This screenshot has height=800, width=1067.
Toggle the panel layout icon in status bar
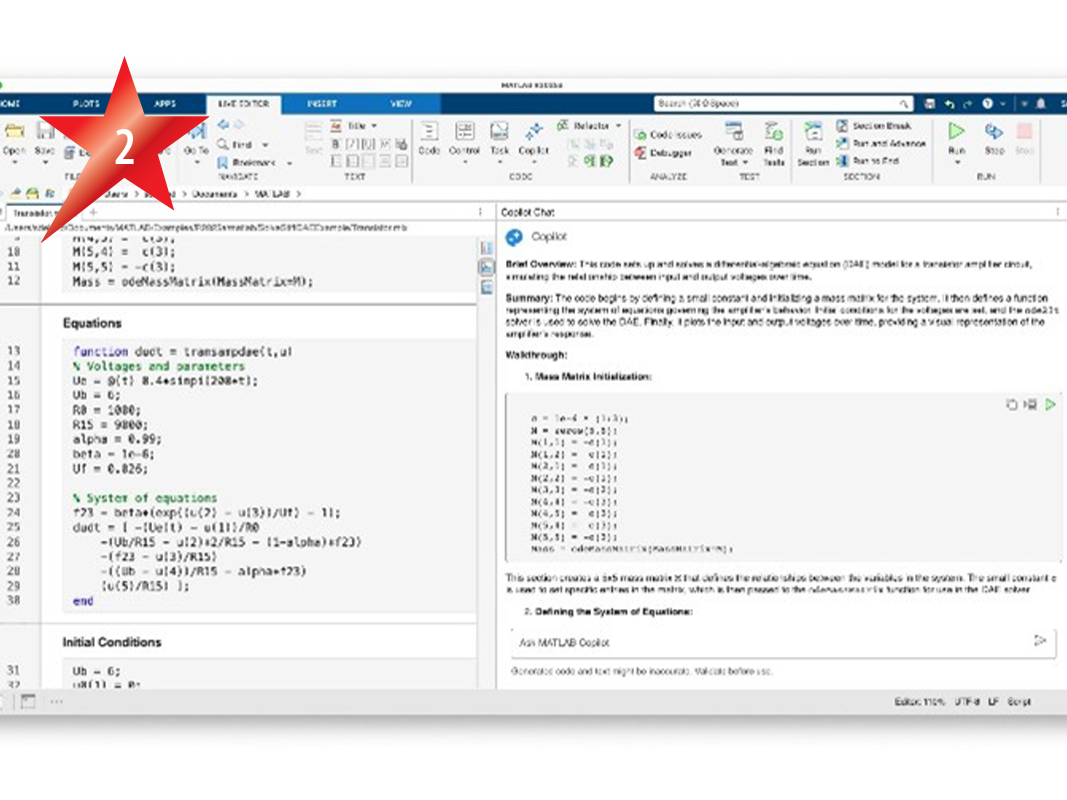(28, 701)
